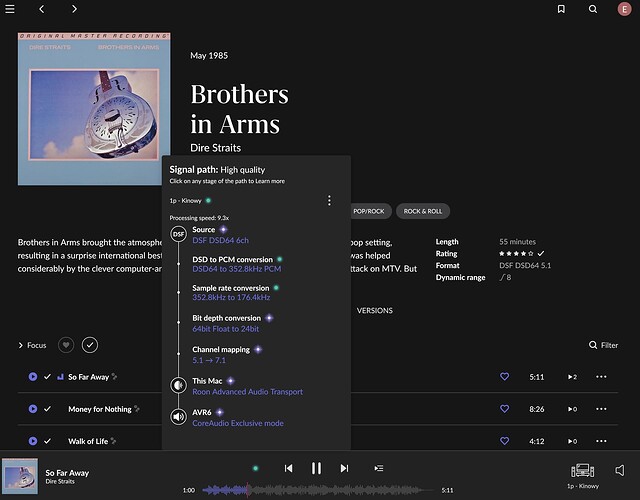The height and width of the screenshot is (500, 640).
Task: Open DSD64 to 352.8kHz PCM details
Action: point(237,269)
